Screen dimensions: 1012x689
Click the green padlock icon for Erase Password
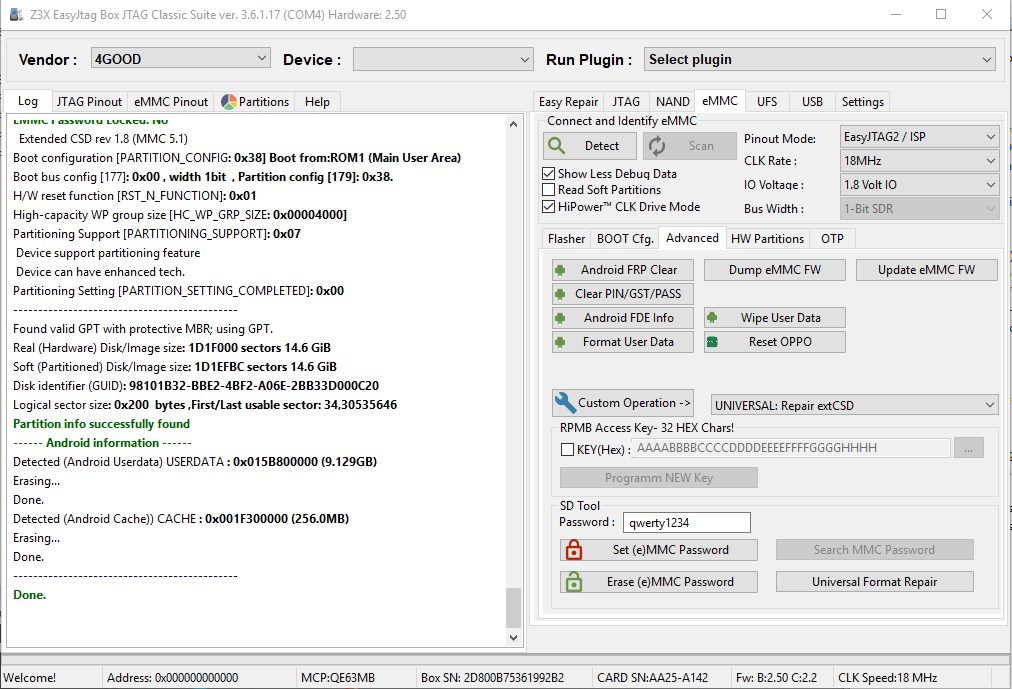point(574,581)
